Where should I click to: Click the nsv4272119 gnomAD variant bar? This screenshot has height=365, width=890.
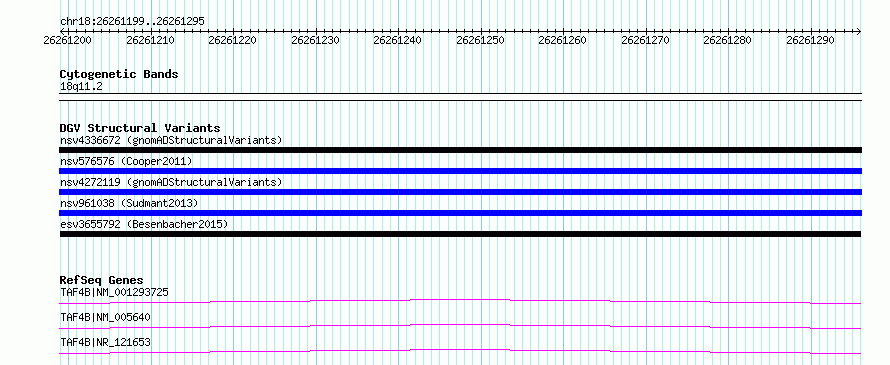(x=460, y=192)
